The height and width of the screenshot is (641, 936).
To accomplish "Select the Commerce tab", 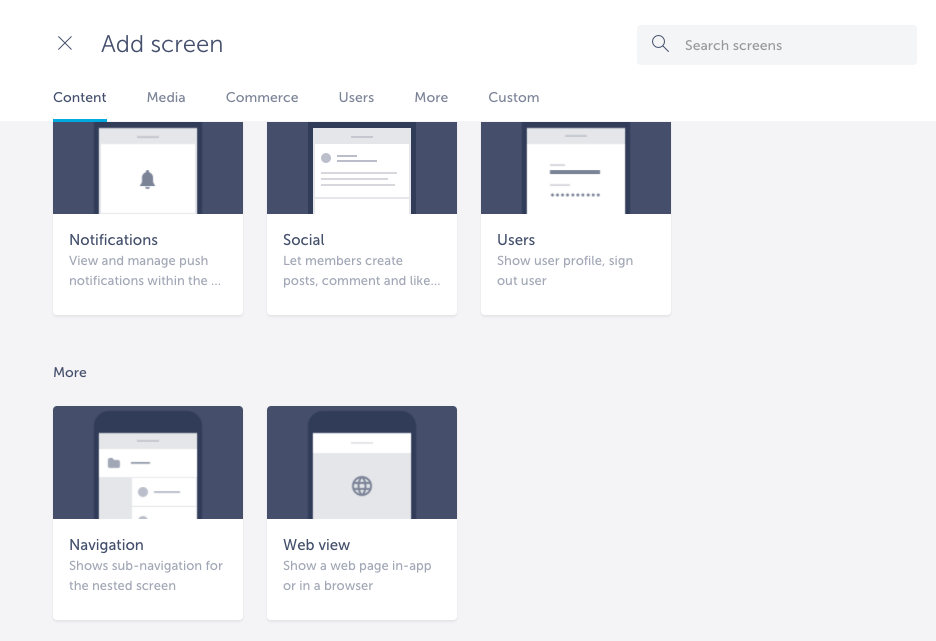I will tap(262, 97).
